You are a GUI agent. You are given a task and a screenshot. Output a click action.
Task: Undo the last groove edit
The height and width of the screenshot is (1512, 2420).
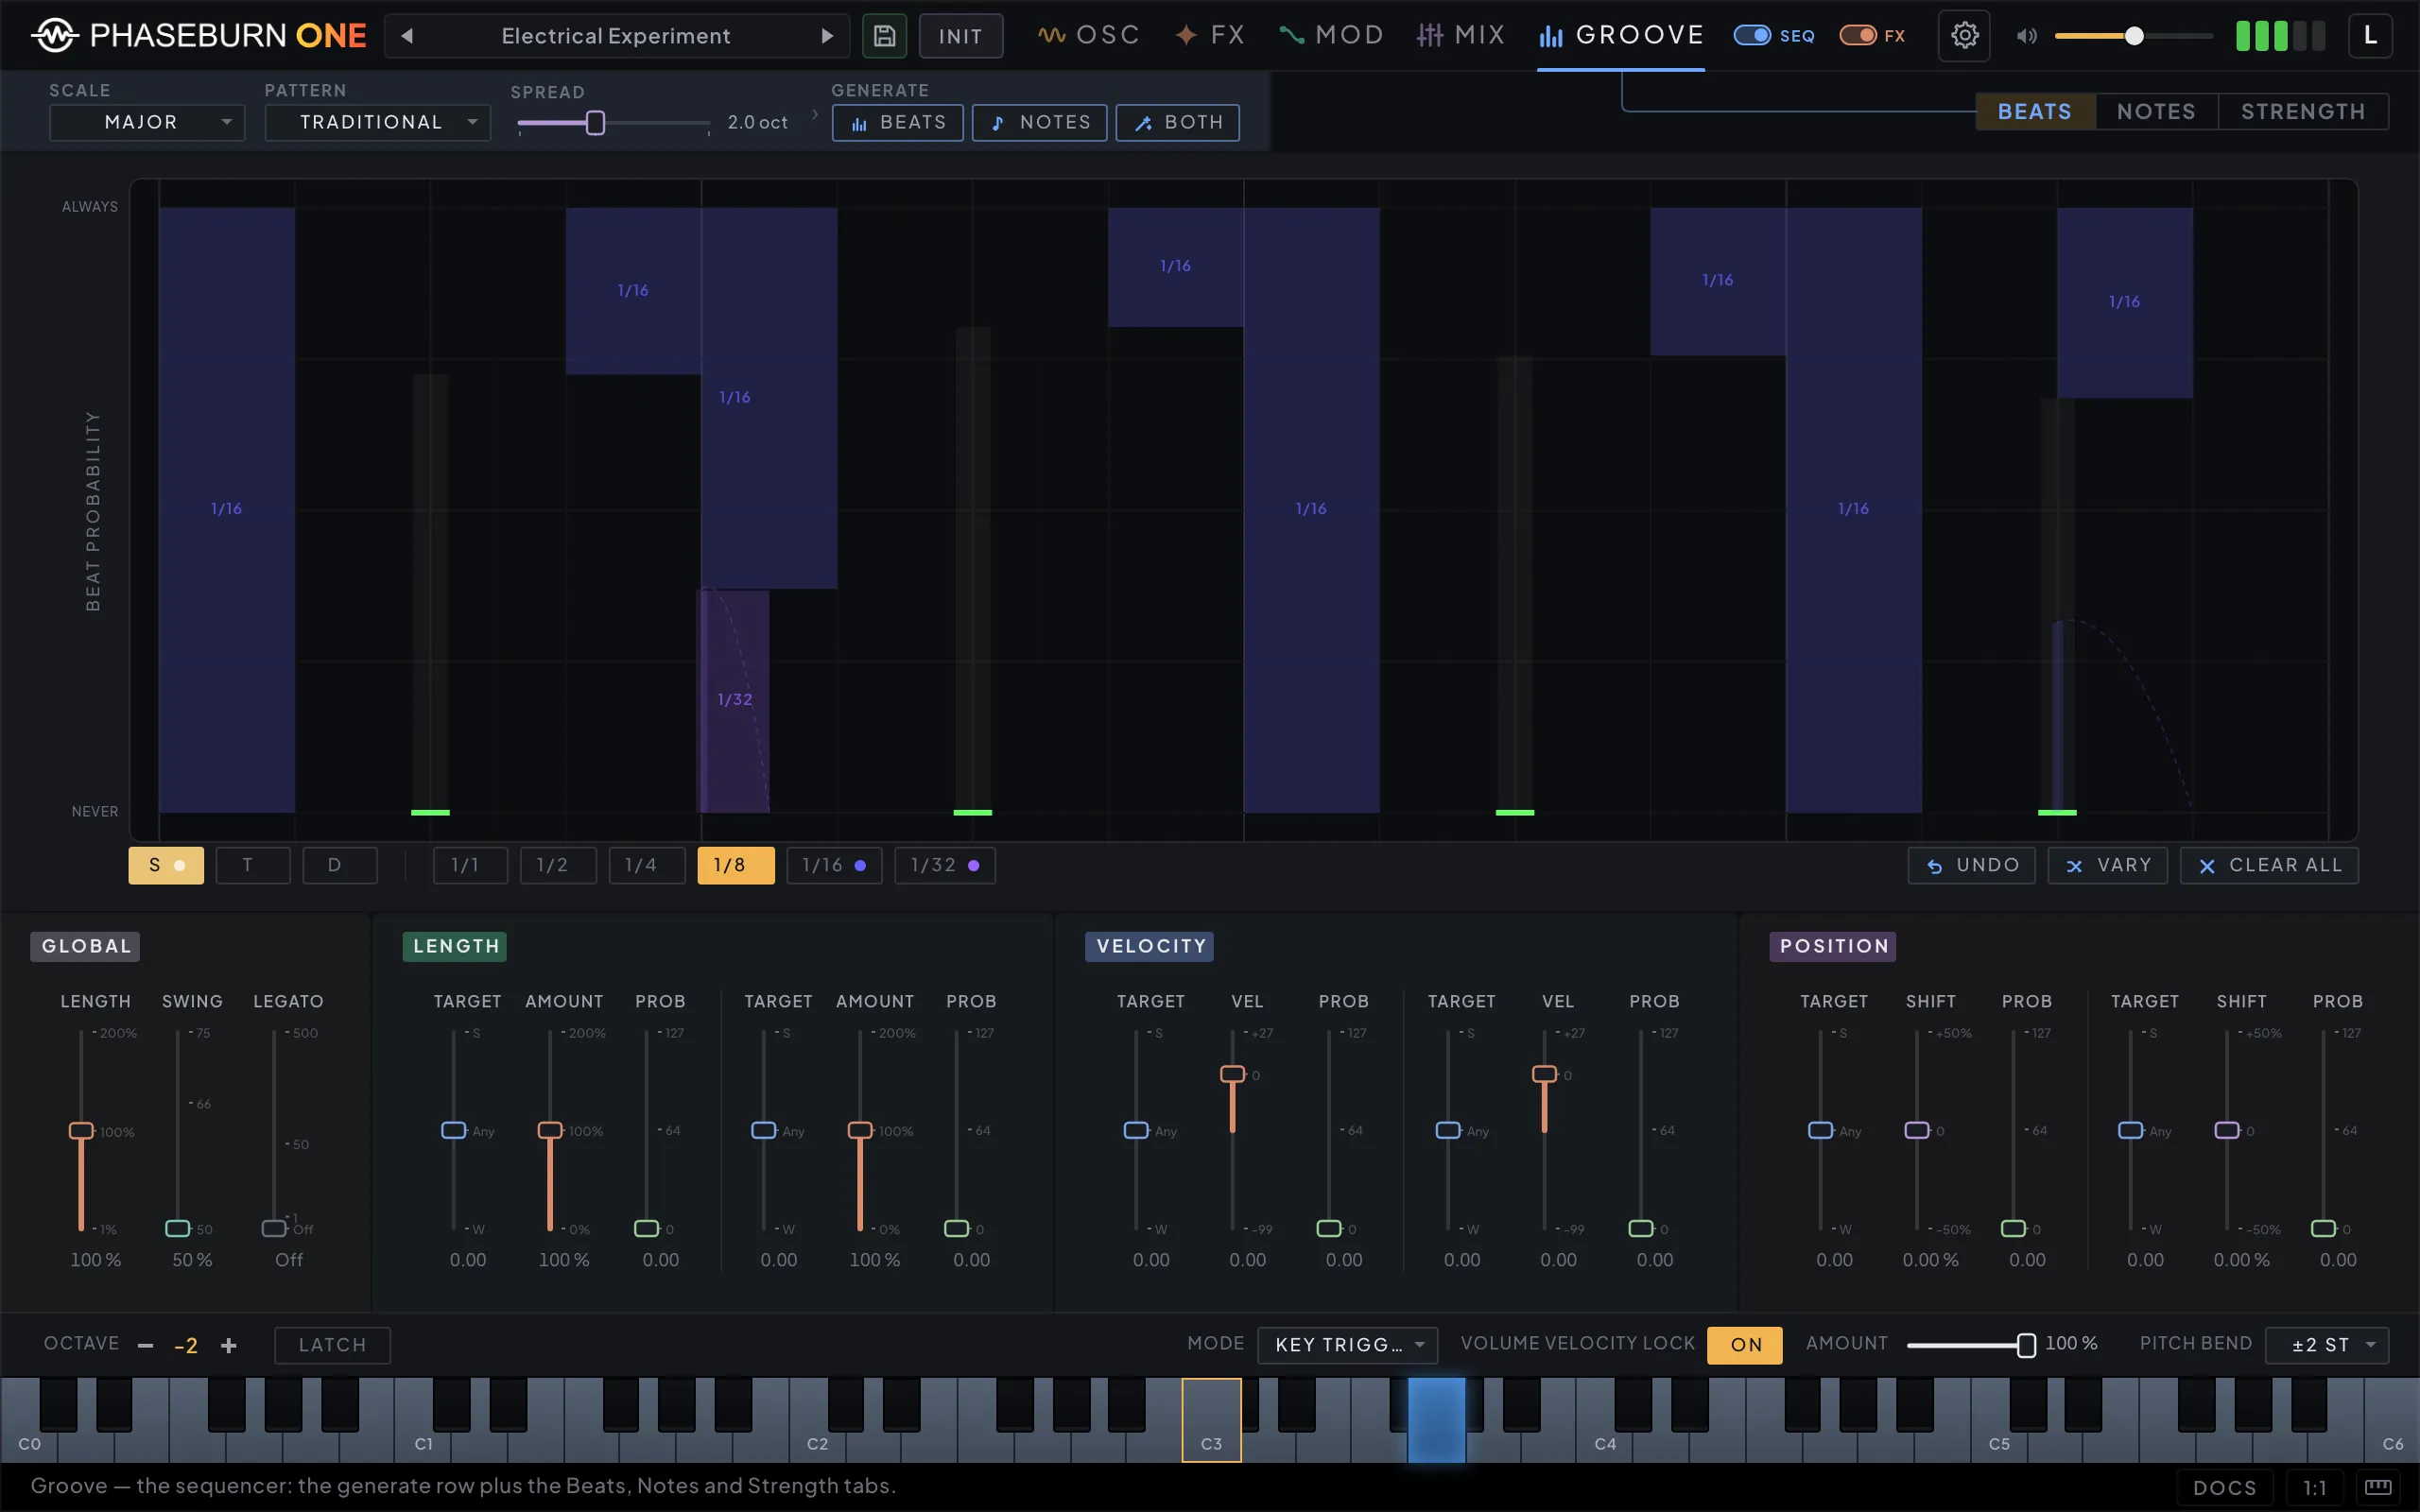tap(1971, 865)
